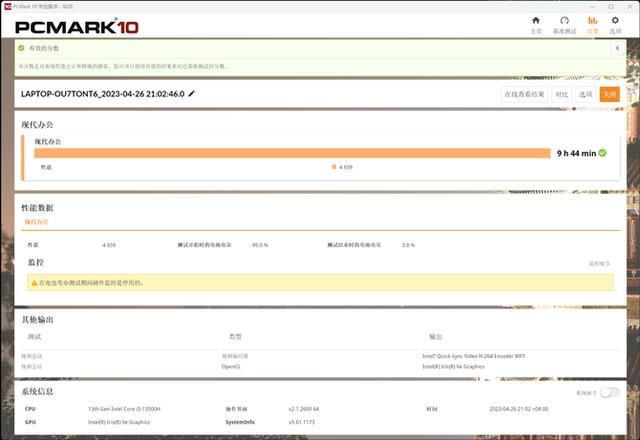This screenshot has width=640, height=440.
Task: Select the orange 现代办公 tab under 性能数据
Action: pos(36,222)
